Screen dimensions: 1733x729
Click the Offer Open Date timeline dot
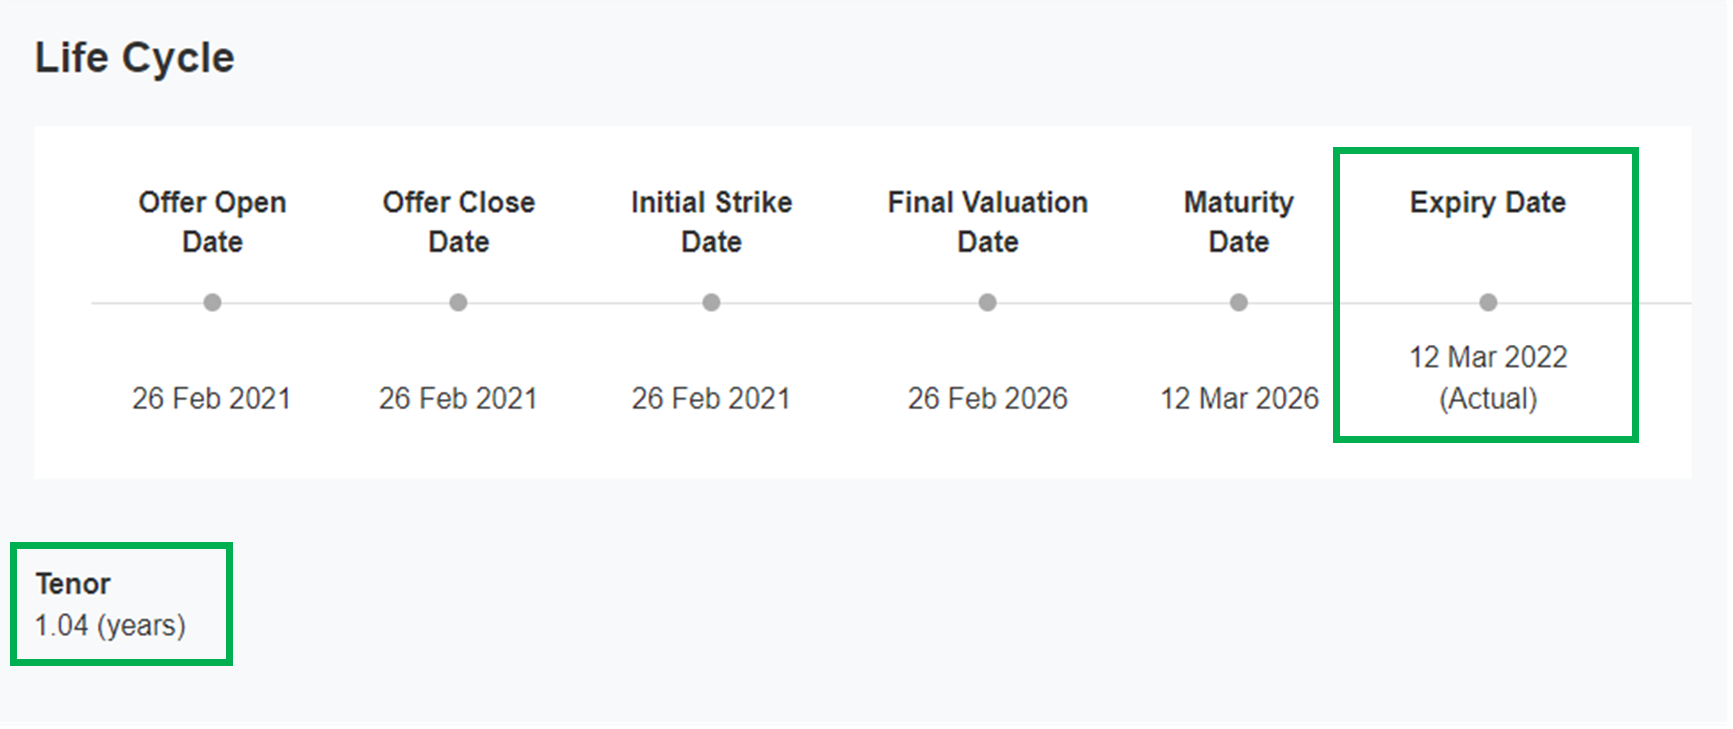pyautogui.click(x=212, y=302)
